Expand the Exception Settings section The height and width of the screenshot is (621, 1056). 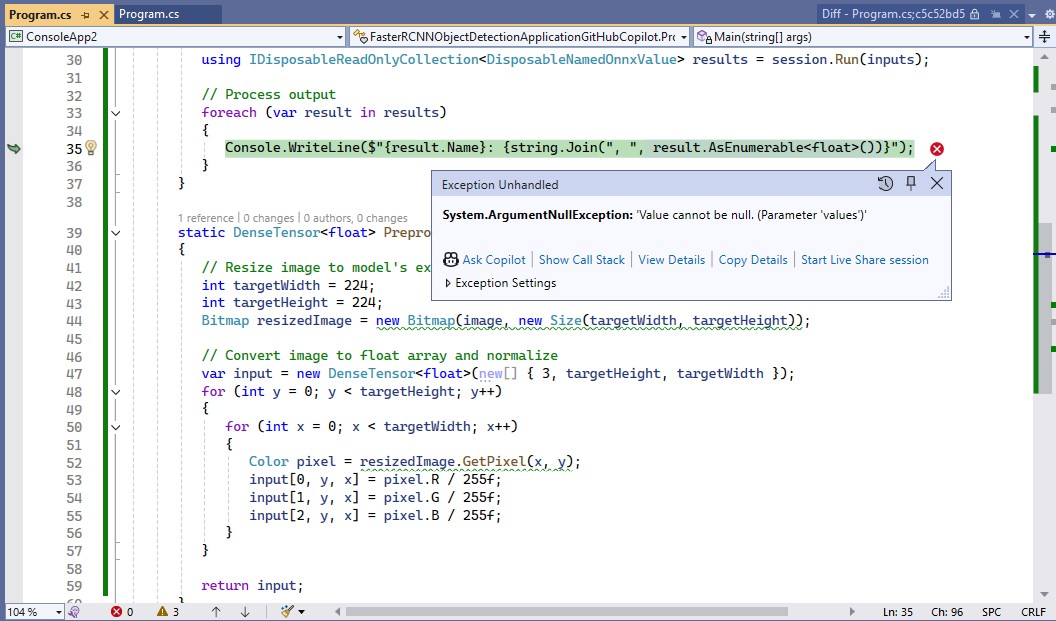pos(449,283)
